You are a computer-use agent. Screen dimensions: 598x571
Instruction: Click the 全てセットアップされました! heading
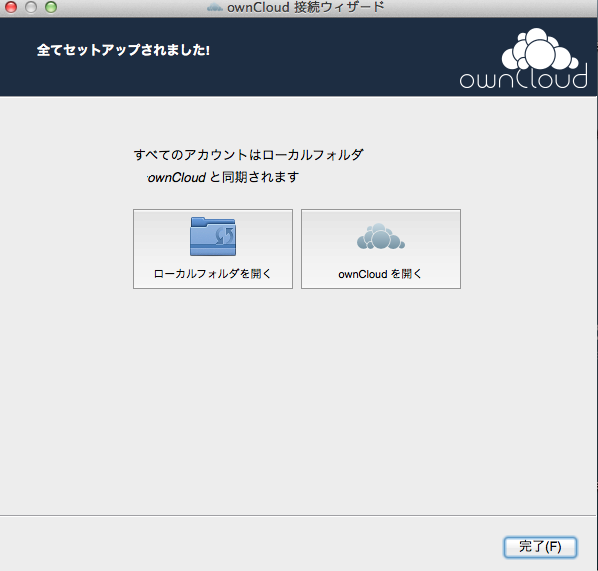tap(123, 50)
